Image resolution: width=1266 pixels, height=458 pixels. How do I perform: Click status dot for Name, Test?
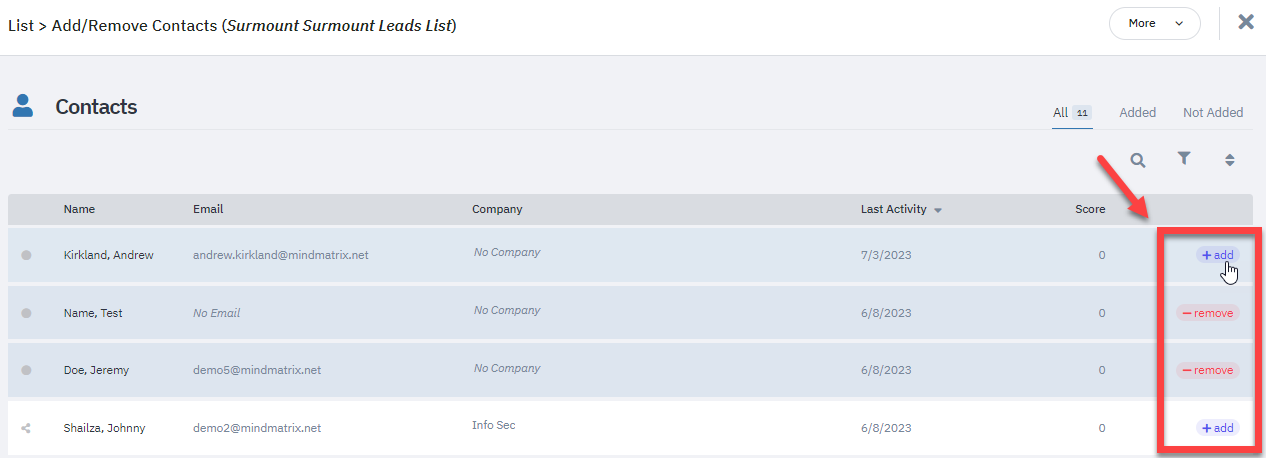(x=26, y=313)
